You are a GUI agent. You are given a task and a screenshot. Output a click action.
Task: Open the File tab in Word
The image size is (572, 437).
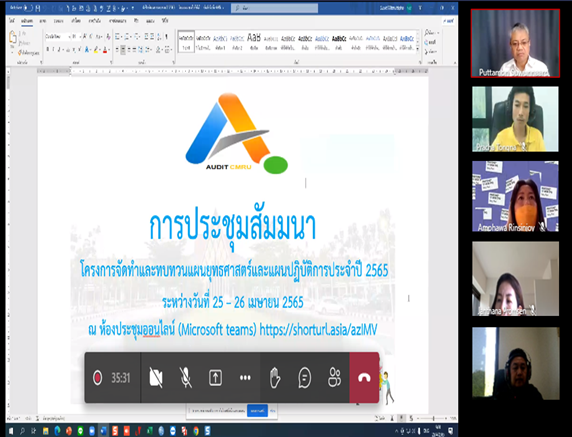[x=12, y=21]
